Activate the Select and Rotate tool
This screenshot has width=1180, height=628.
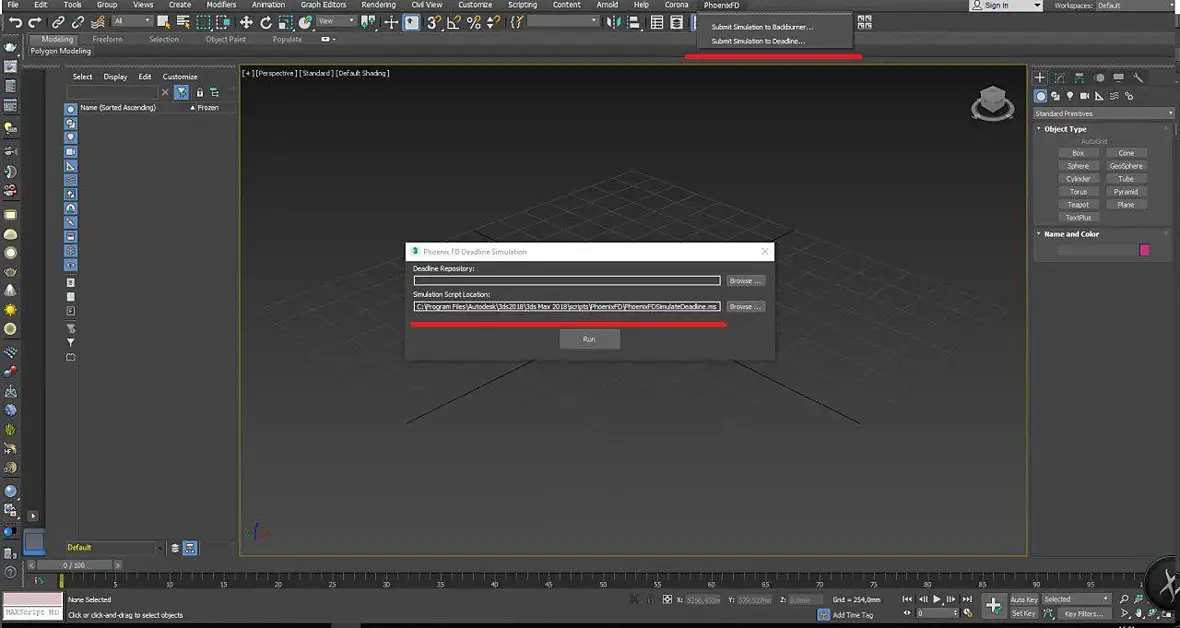pos(266,23)
